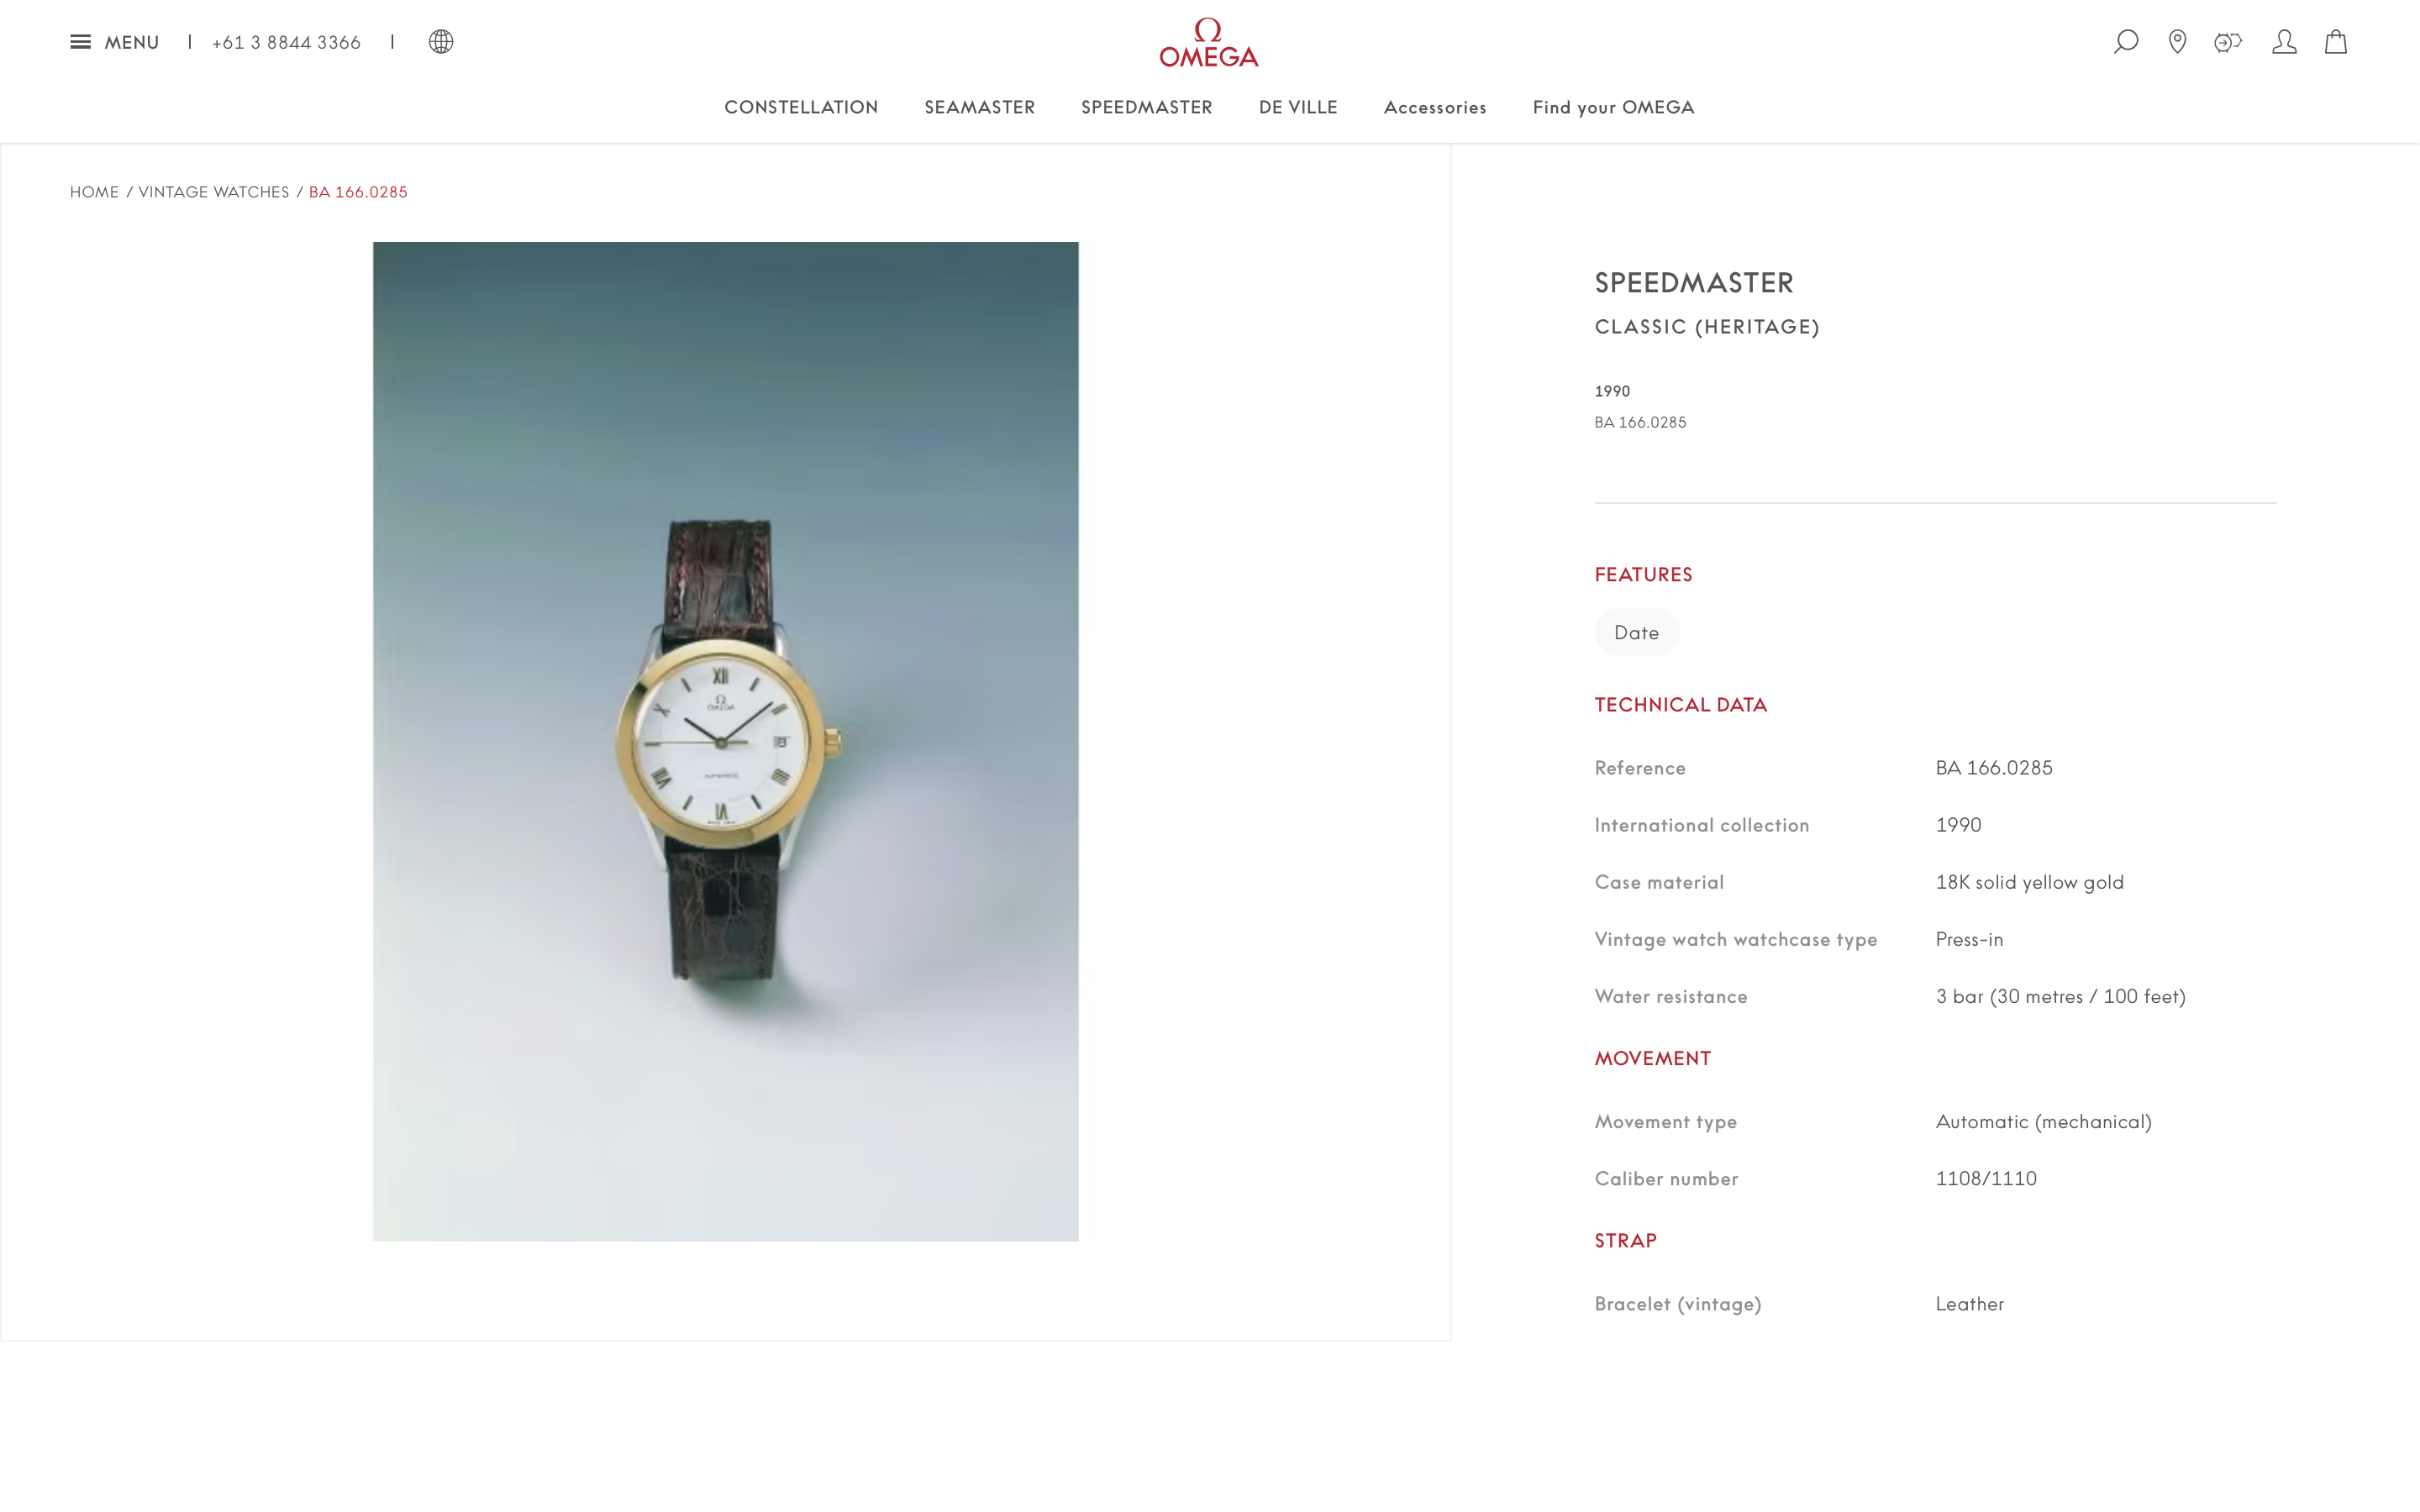Go to HOME breadcrumb

tap(94, 192)
